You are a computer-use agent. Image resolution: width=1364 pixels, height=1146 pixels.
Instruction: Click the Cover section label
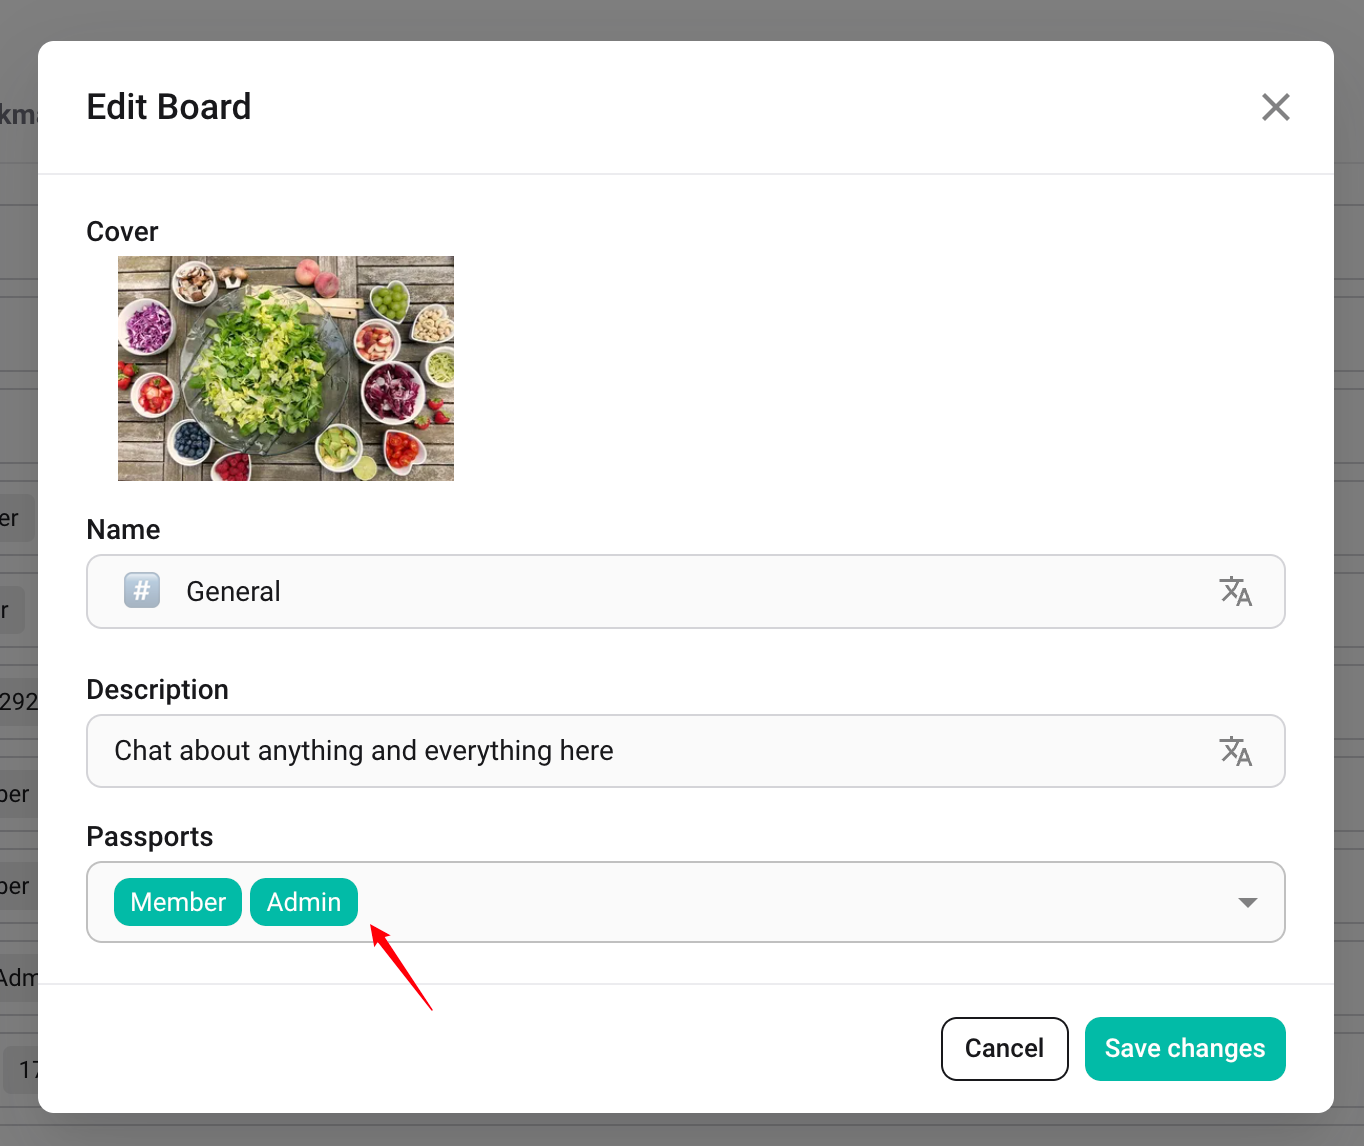[122, 232]
